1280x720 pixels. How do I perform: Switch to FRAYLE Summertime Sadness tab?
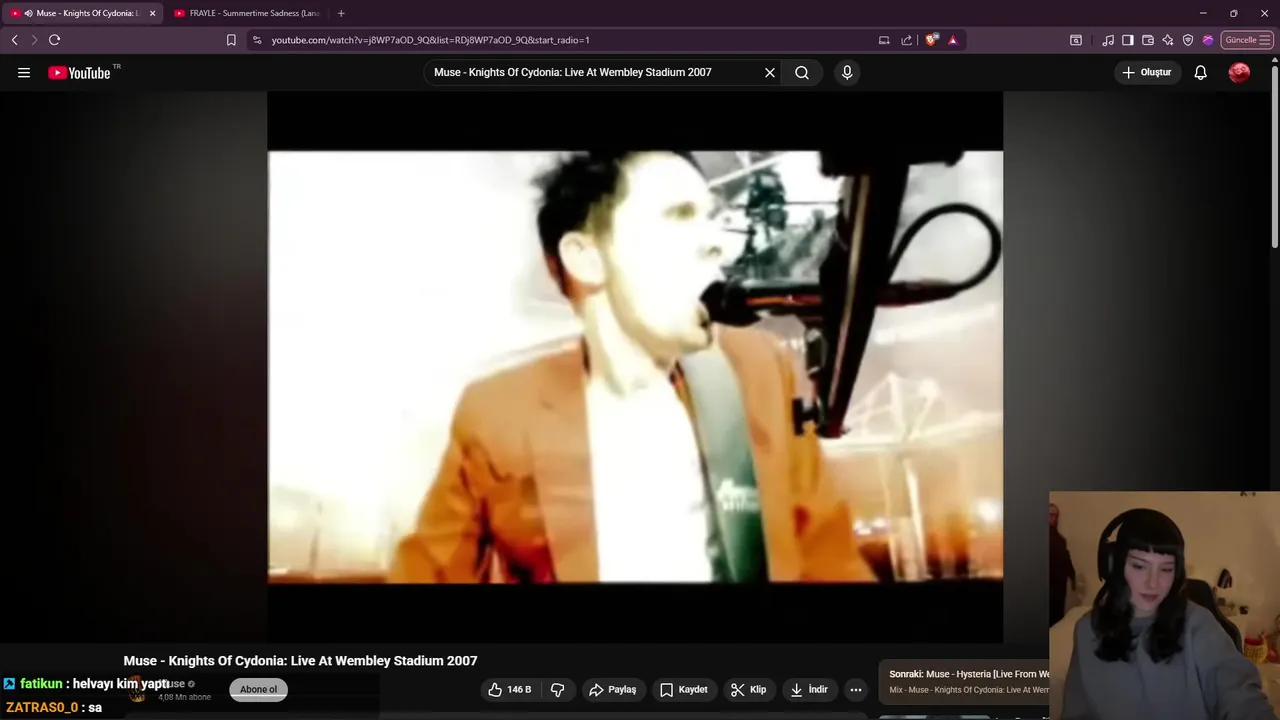pyautogui.click(x=246, y=13)
